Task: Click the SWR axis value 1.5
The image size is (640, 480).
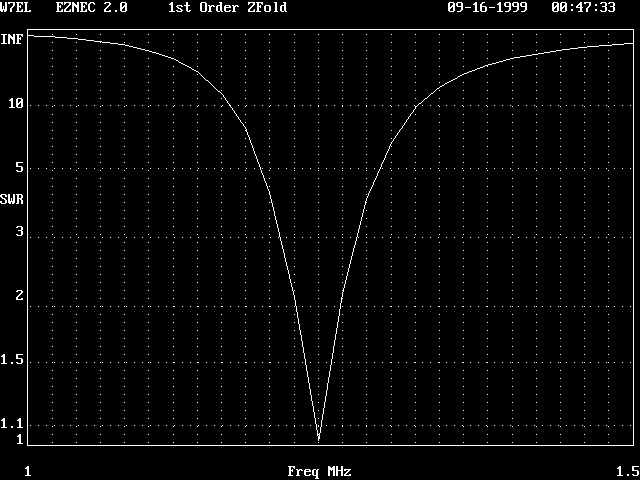Action: tap(12, 360)
